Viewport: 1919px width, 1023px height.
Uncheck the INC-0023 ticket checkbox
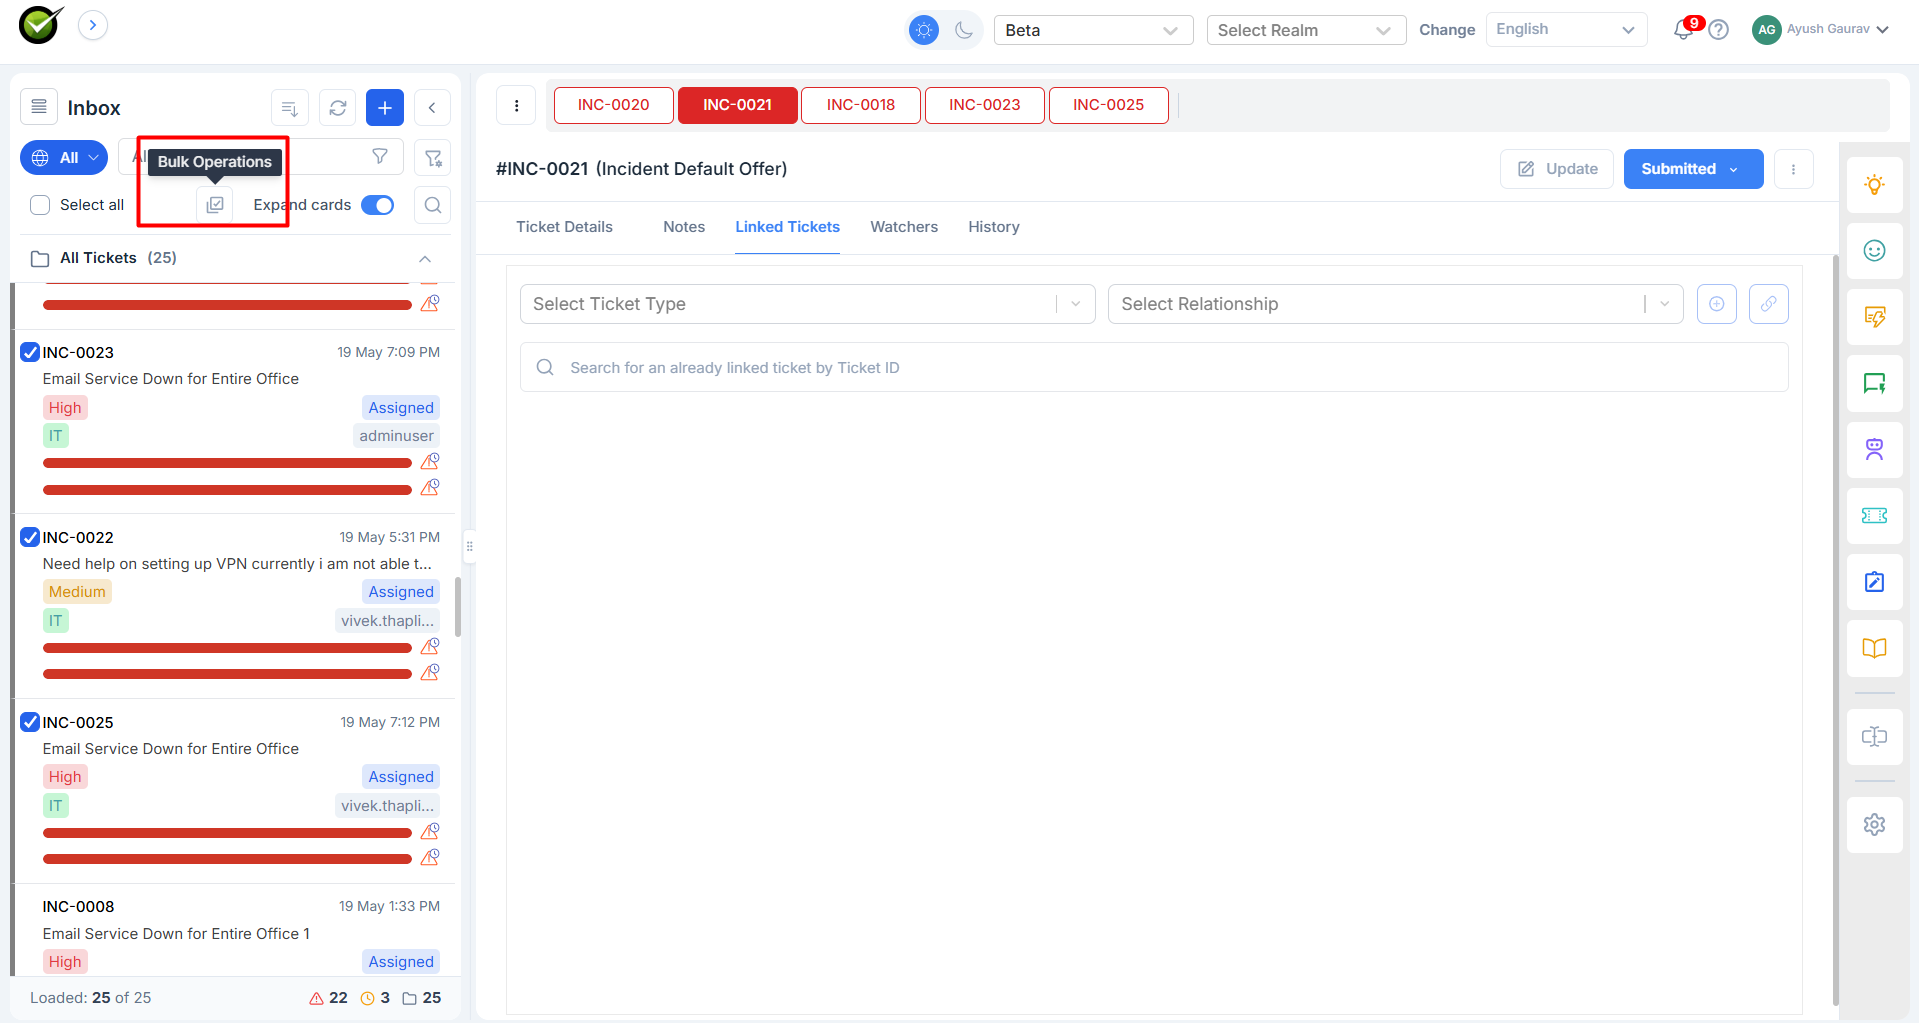click(x=30, y=352)
